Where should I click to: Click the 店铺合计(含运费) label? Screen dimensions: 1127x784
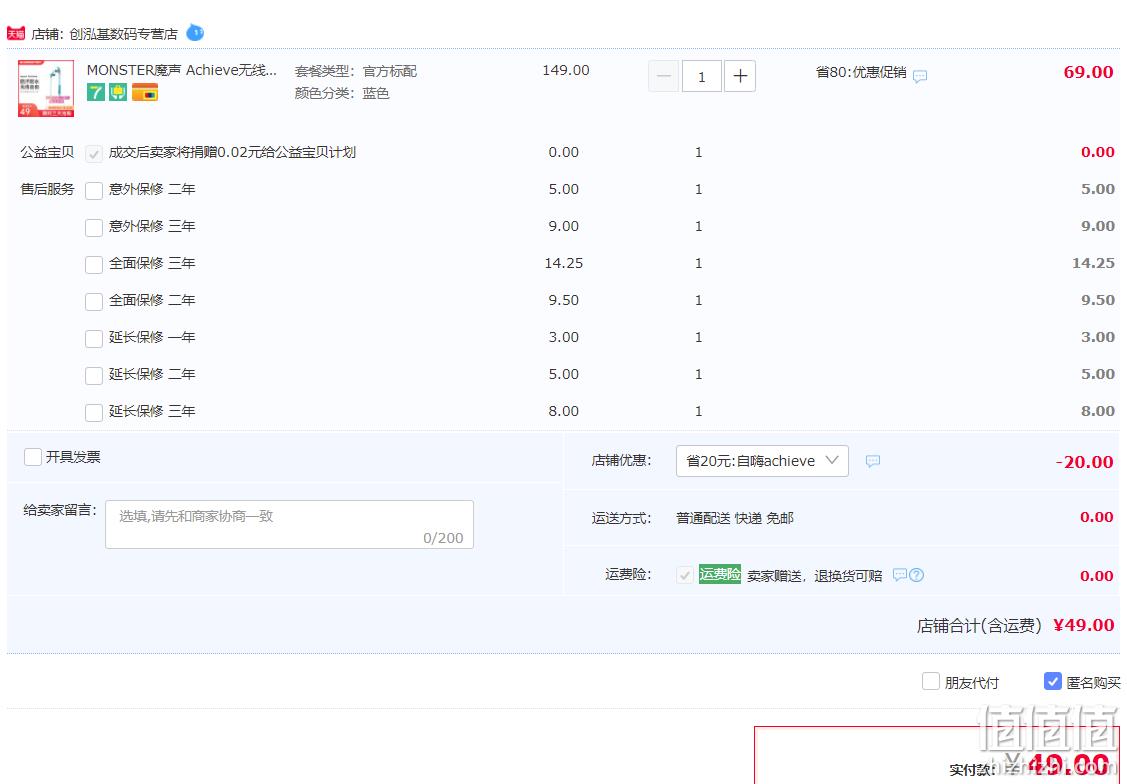click(979, 626)
